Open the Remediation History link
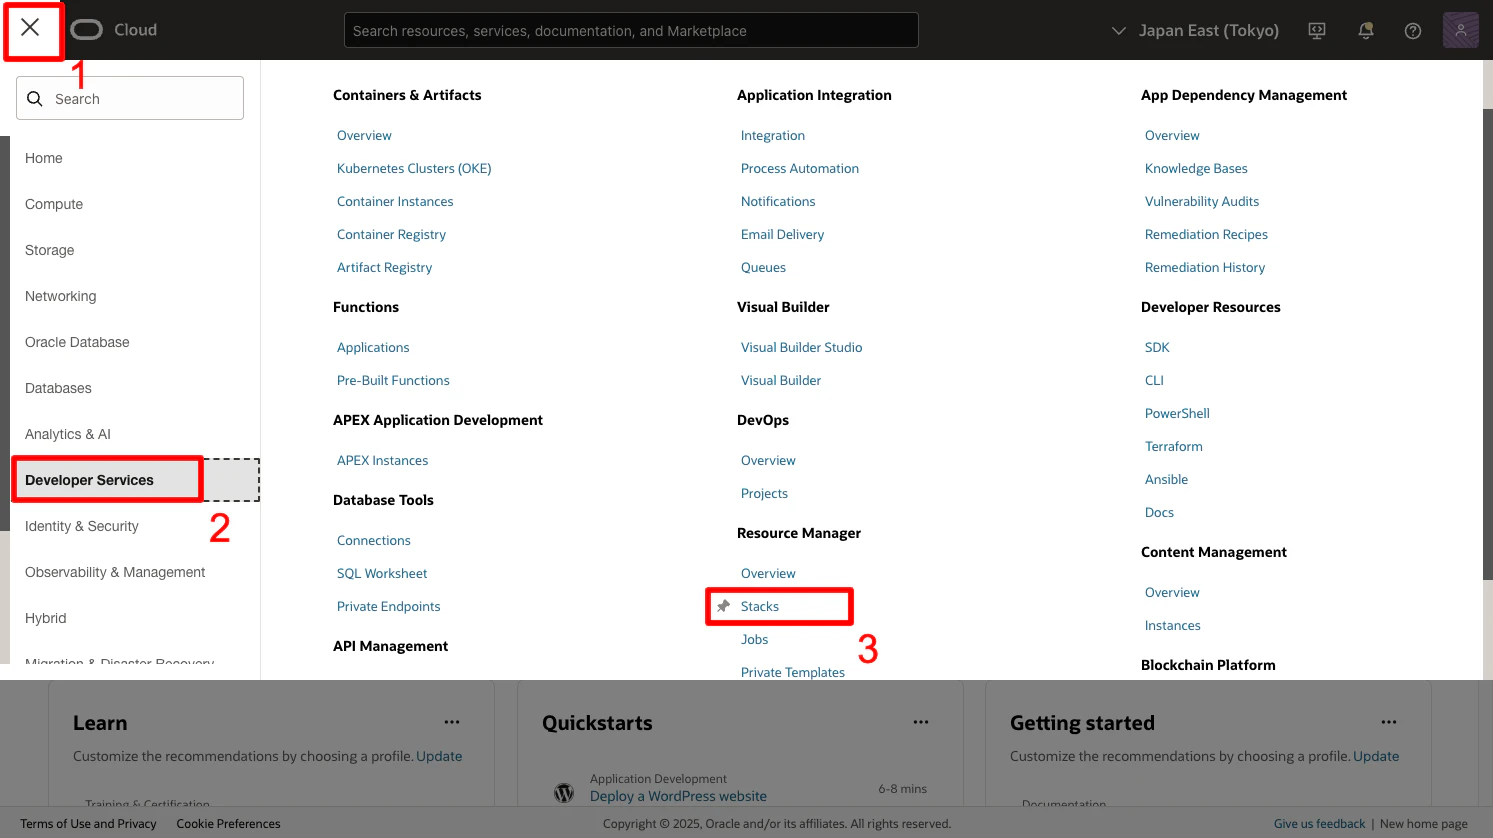Viewport: 1493px width, 838px height. point(1205,267)
